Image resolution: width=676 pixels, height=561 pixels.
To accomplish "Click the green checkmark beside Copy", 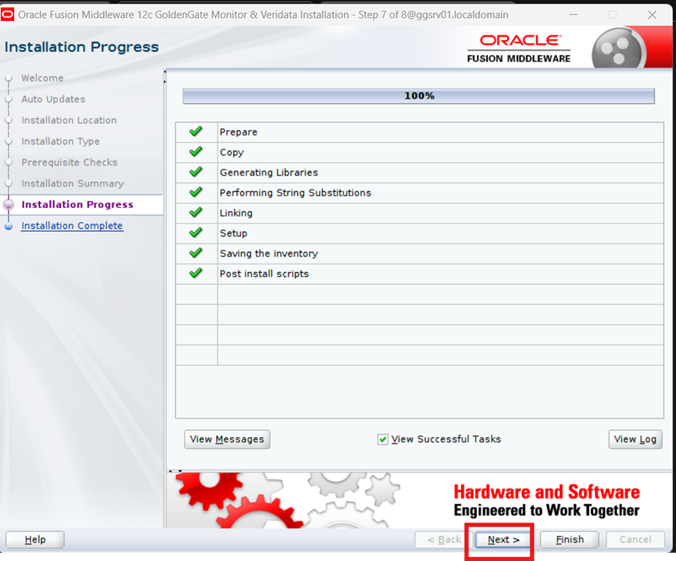I will tap(196, 152).
